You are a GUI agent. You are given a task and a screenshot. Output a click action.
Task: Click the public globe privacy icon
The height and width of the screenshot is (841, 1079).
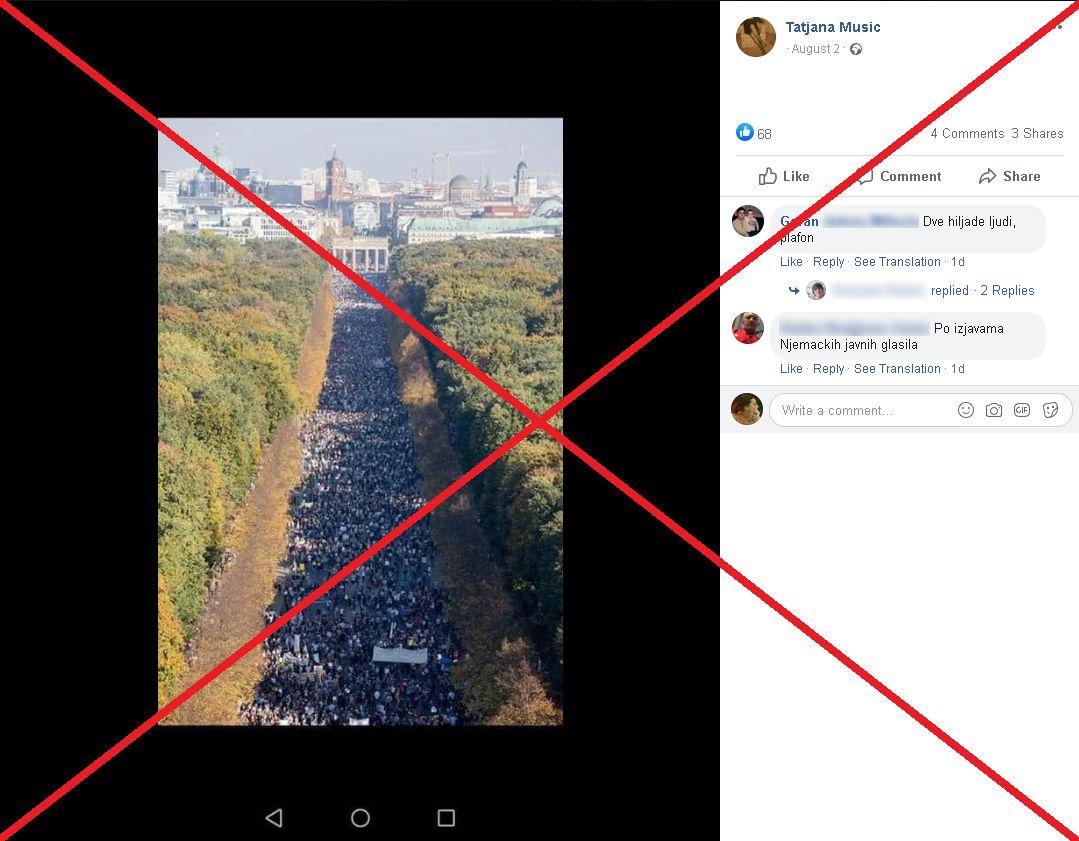point(856,49)
